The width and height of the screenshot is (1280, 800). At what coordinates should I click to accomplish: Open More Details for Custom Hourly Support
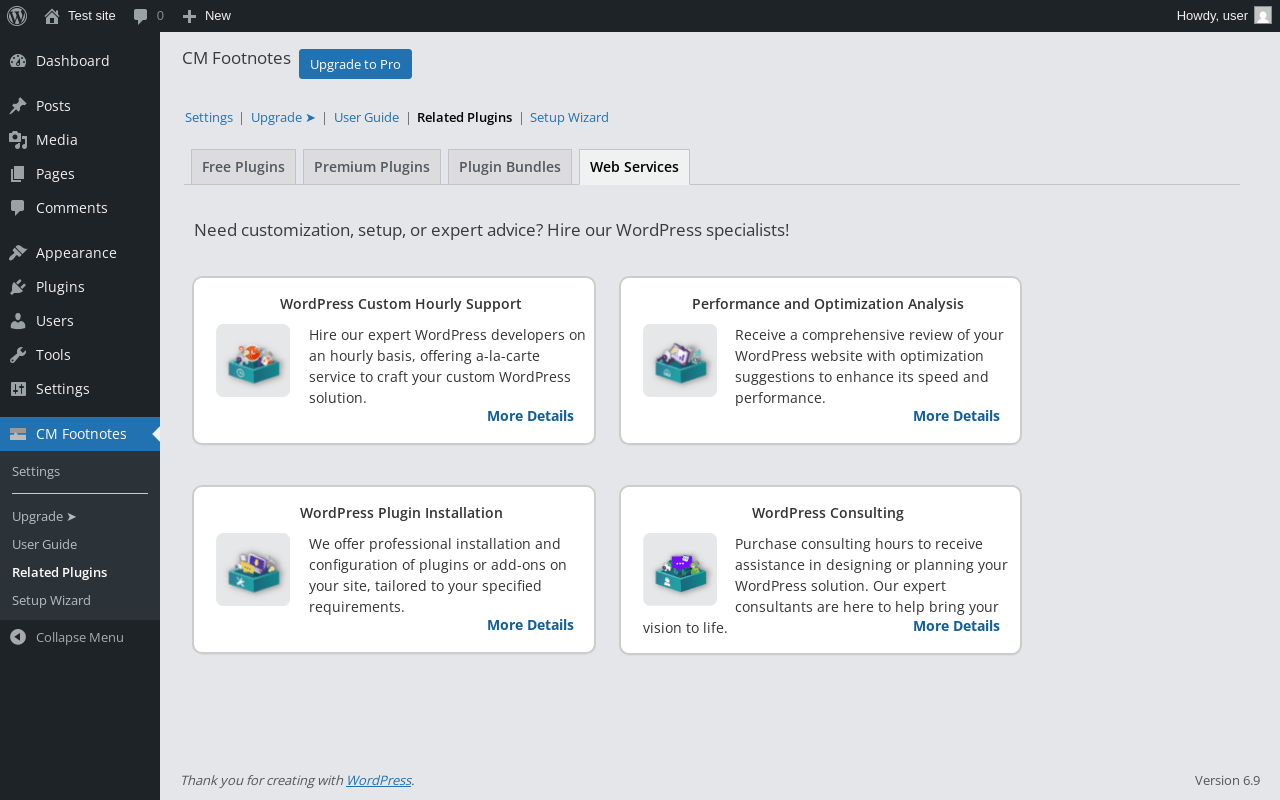530,416
